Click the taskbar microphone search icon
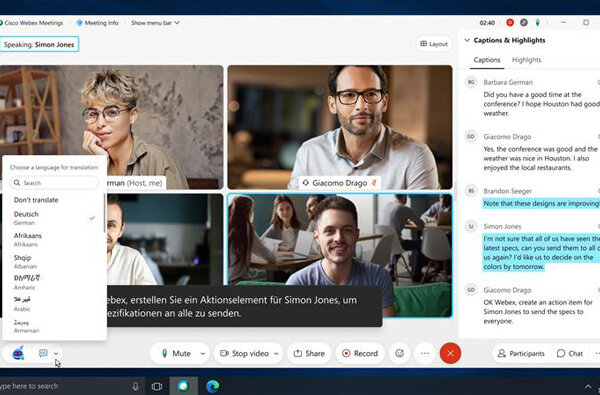 [135, 387]
